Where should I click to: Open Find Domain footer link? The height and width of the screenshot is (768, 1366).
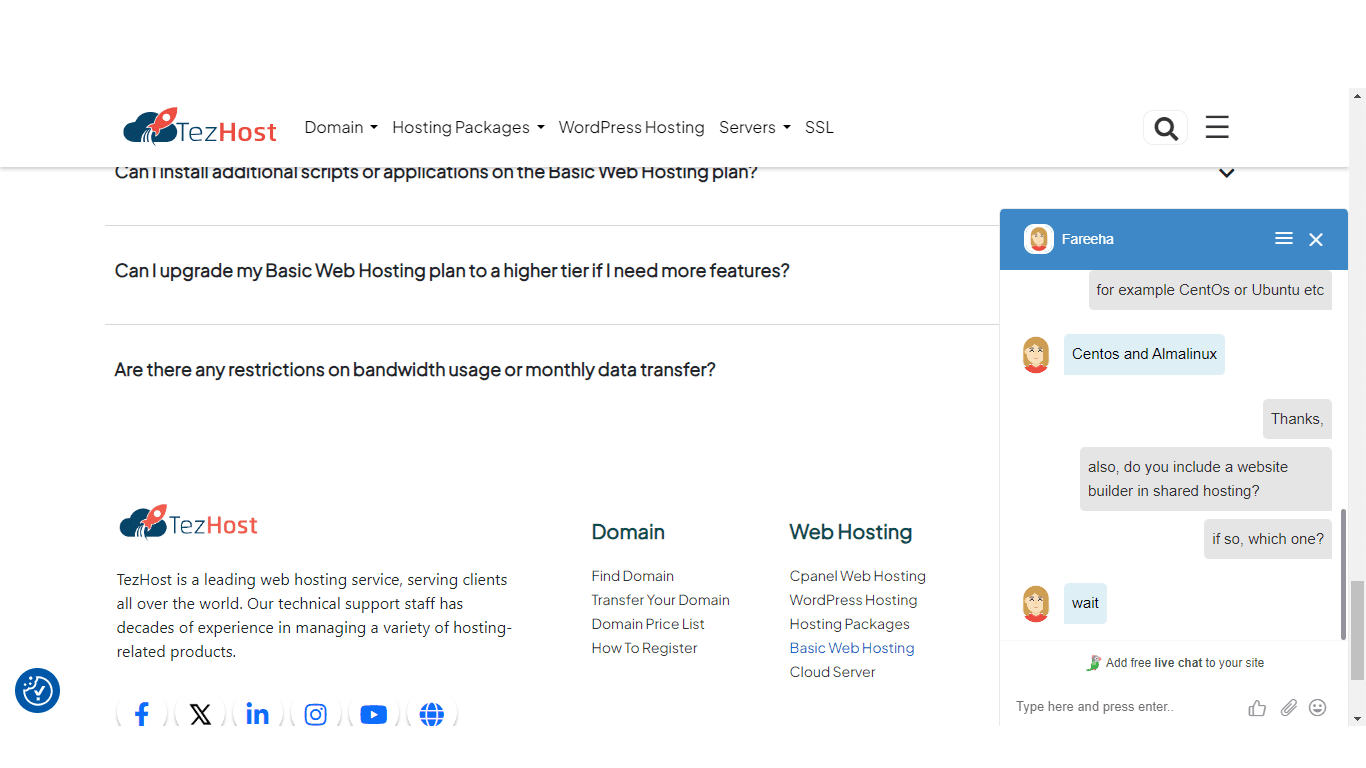click(x=633, y=576)
